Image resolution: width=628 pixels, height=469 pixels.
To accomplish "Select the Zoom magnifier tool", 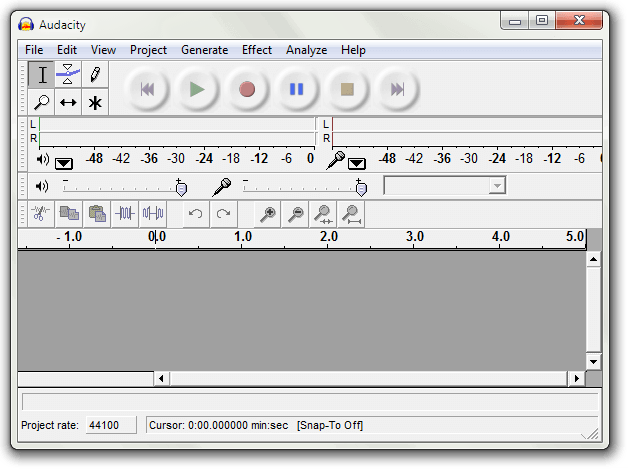I will click(x=42, y=102).
